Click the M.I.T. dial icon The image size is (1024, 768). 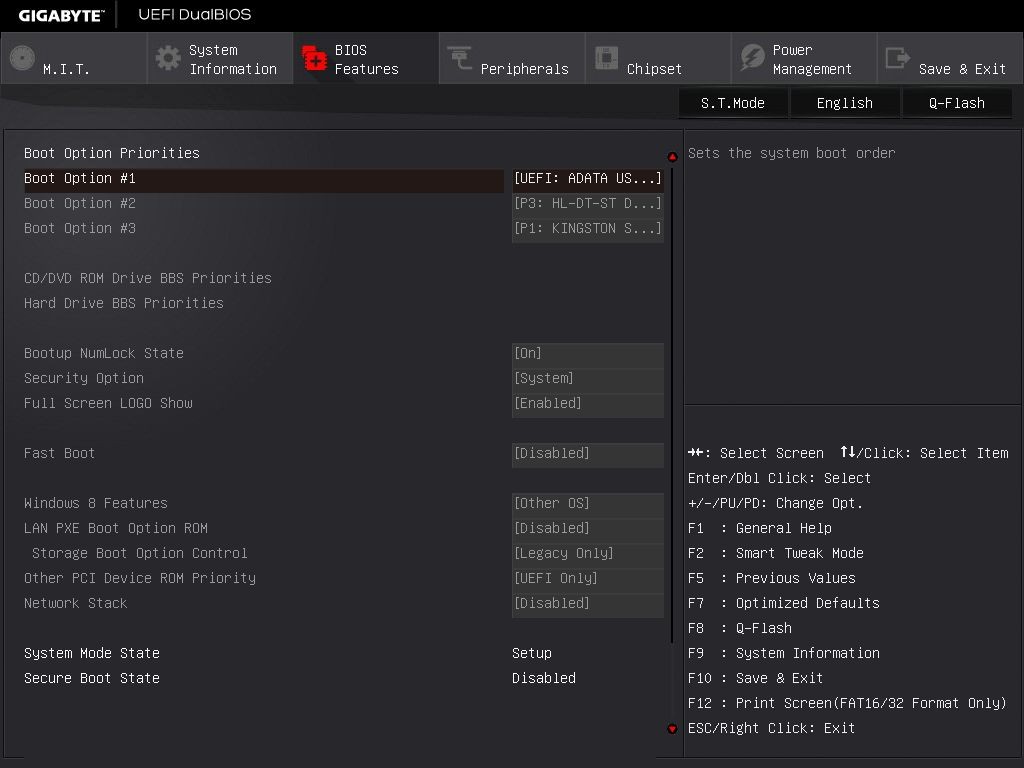pyautogui.click(x=22, y=58)
